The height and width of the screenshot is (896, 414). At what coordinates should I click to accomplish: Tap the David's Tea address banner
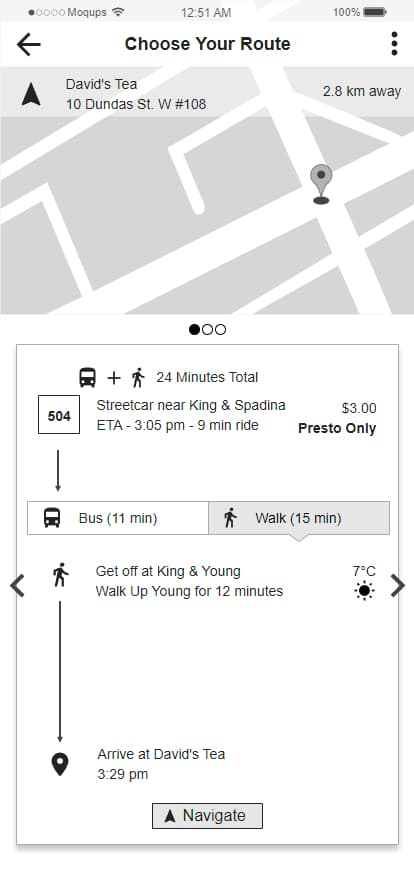pos(207,92)
